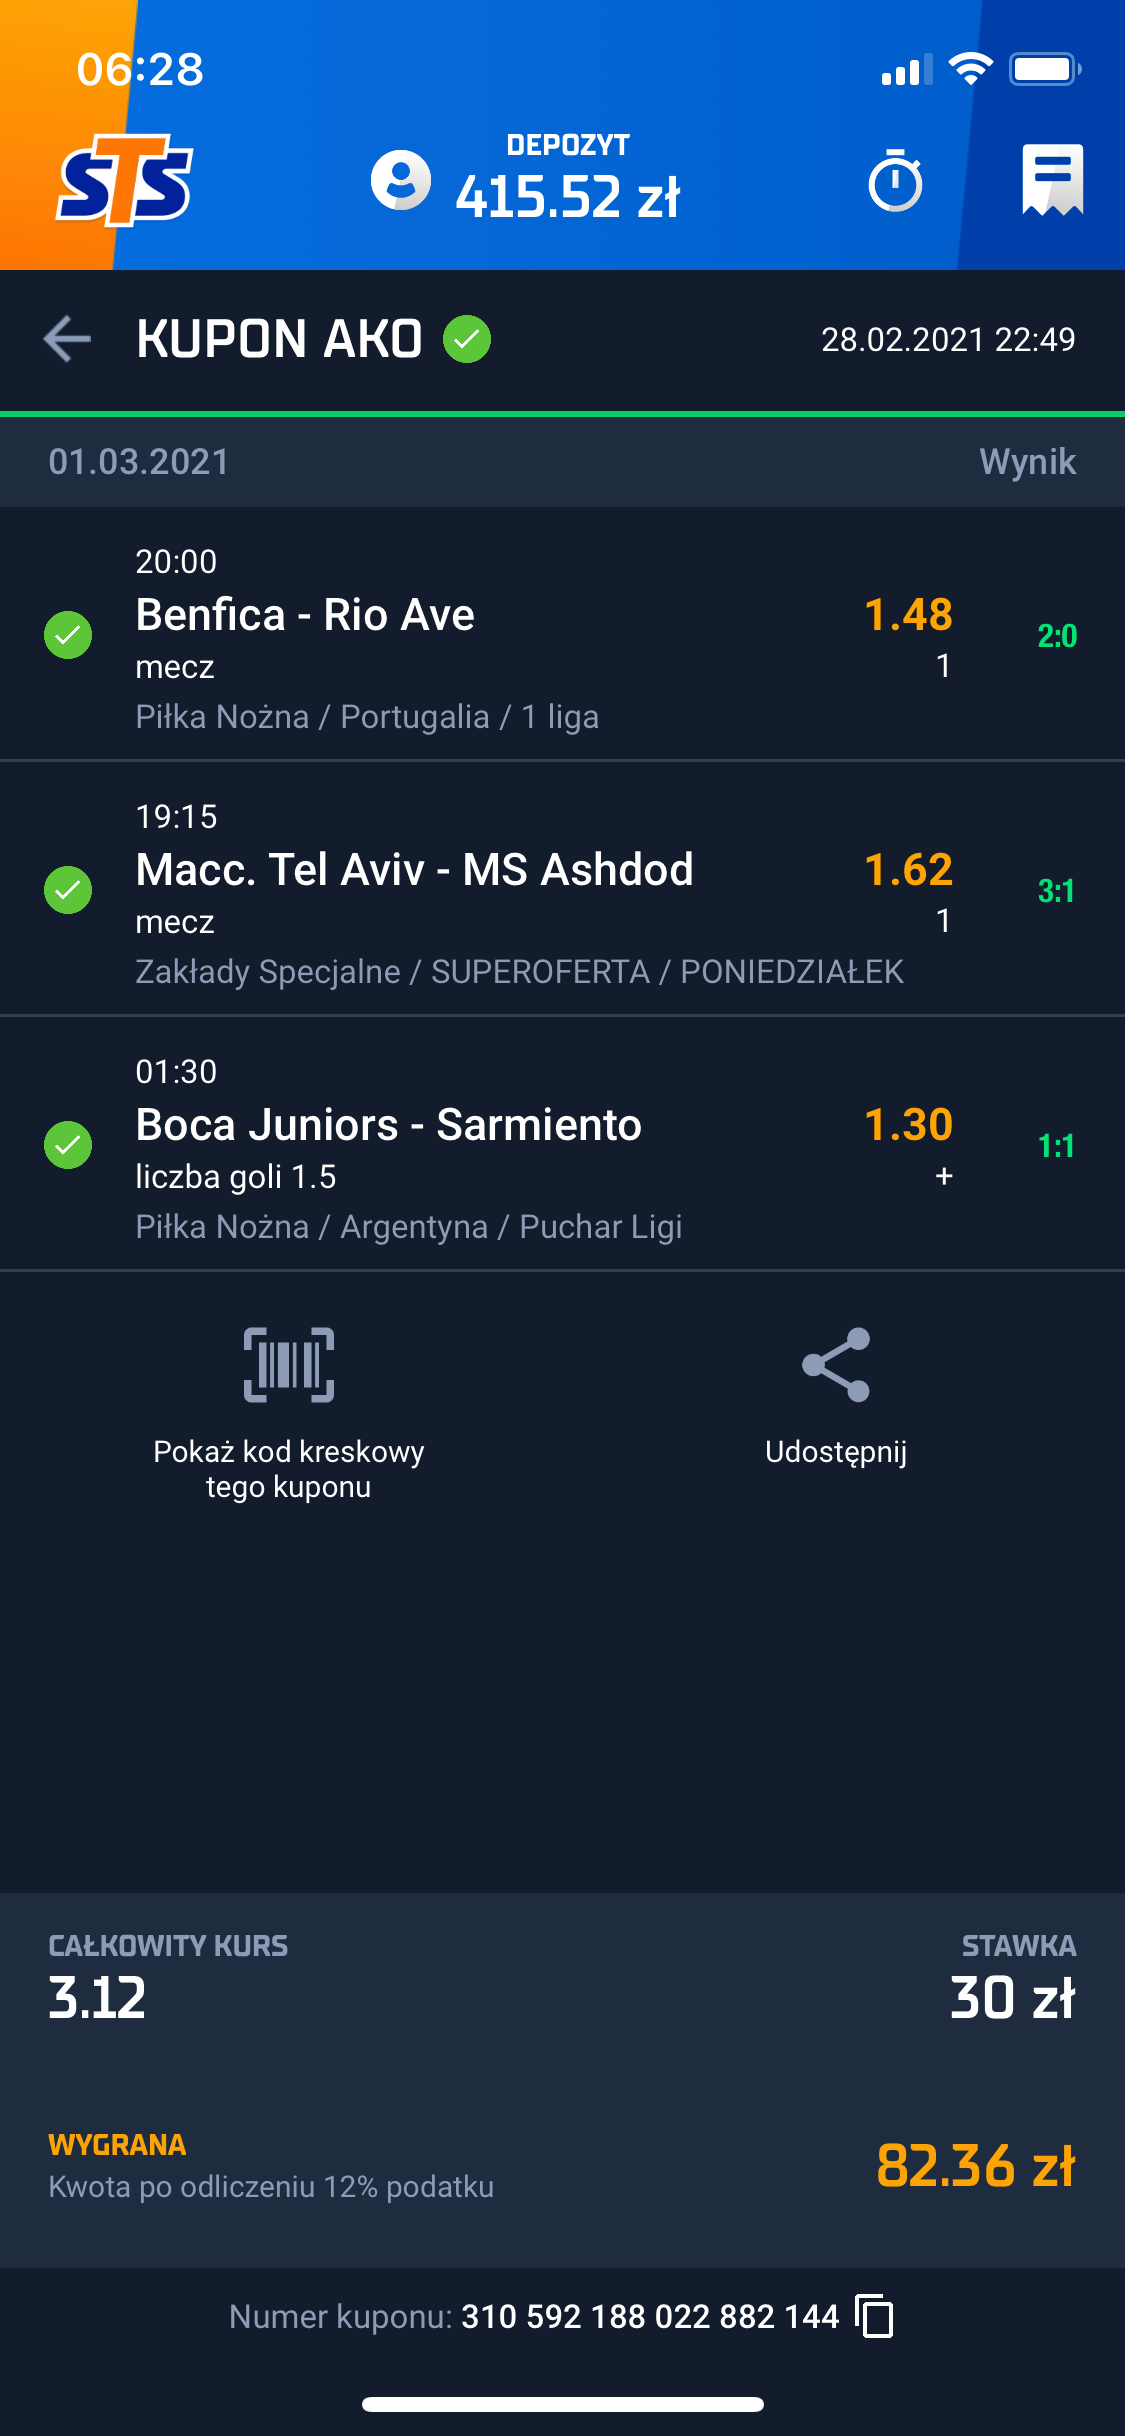The width and height of the screenshot is (1125, 2436).
Task: Open the Boca Juniors - Sarmiento match
Action: click(x=388, y=1125)
